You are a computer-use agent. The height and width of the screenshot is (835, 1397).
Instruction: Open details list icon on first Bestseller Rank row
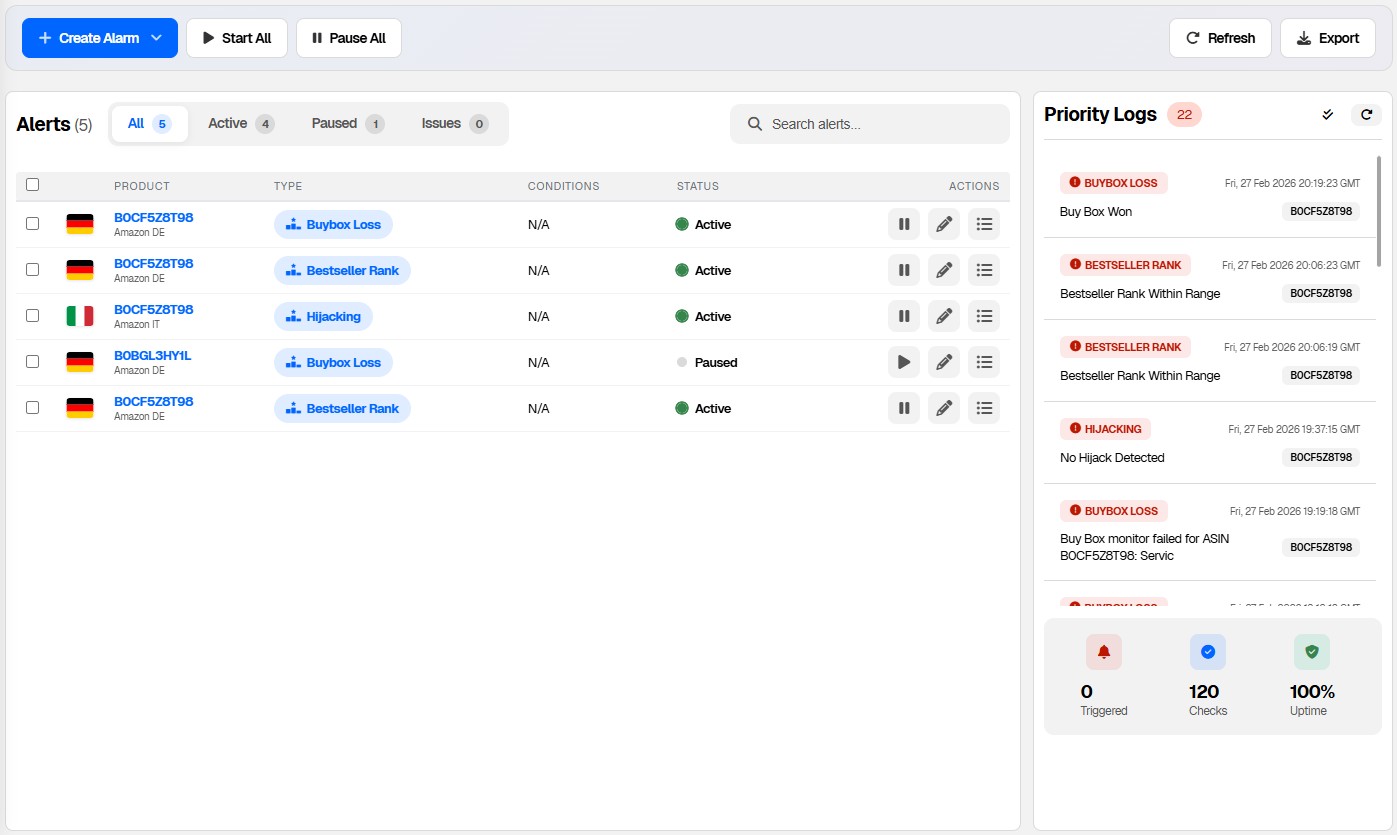(983, 270)
